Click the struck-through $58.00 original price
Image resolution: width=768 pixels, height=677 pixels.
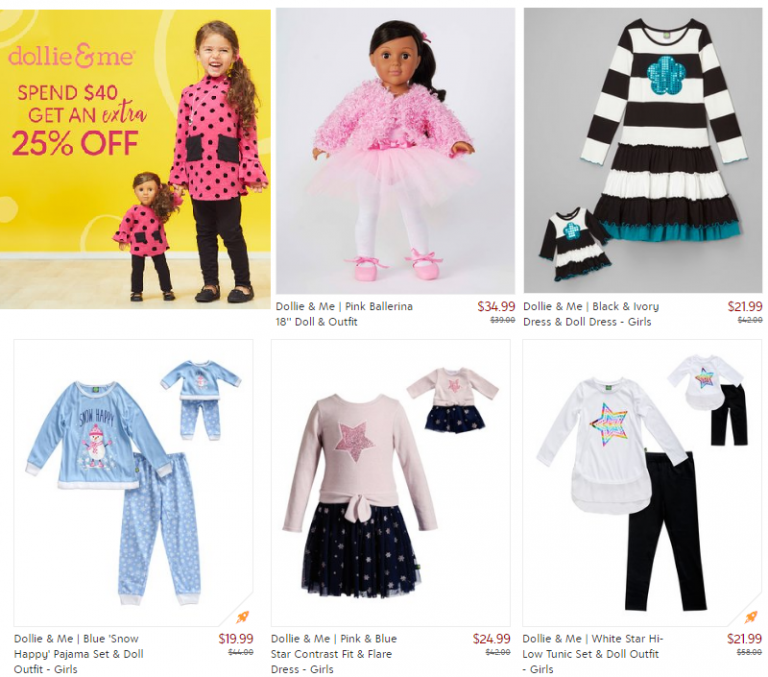click(x=749, y=652)
